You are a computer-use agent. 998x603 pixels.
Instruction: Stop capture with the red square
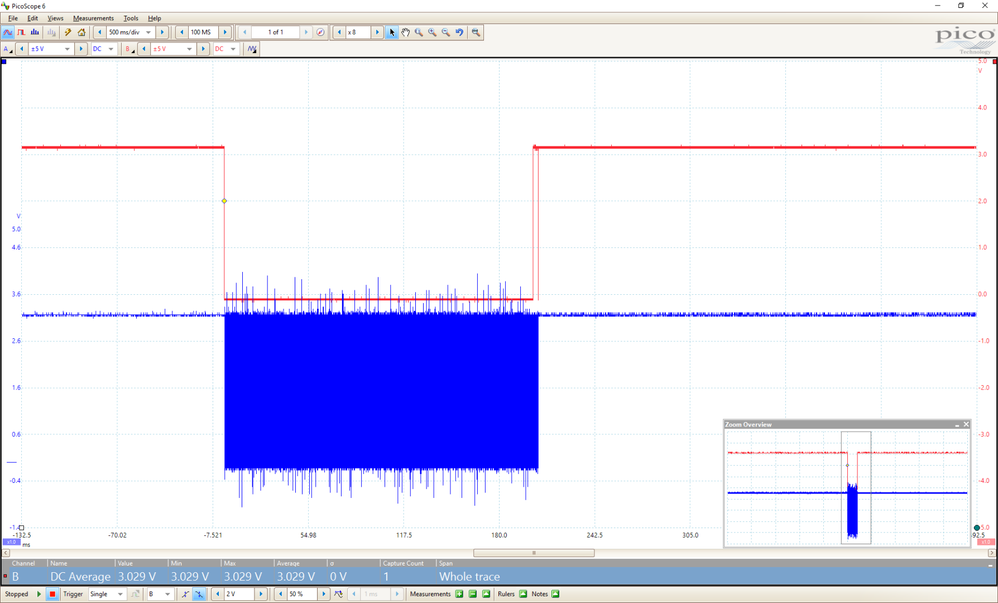[x=53, y=594]
